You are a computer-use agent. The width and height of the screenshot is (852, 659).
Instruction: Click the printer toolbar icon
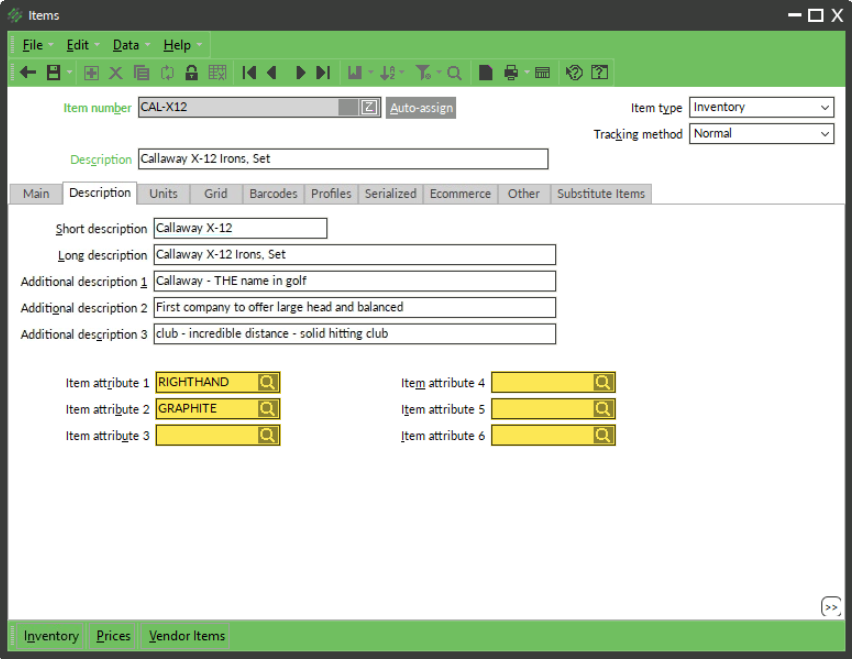511,73
